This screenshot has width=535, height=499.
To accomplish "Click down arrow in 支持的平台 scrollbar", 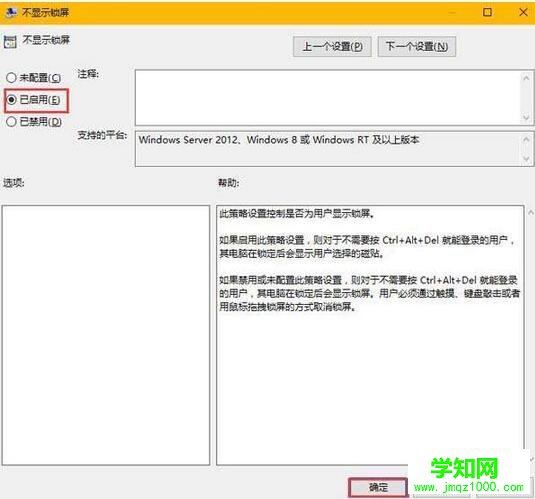I will pos(526,159).
